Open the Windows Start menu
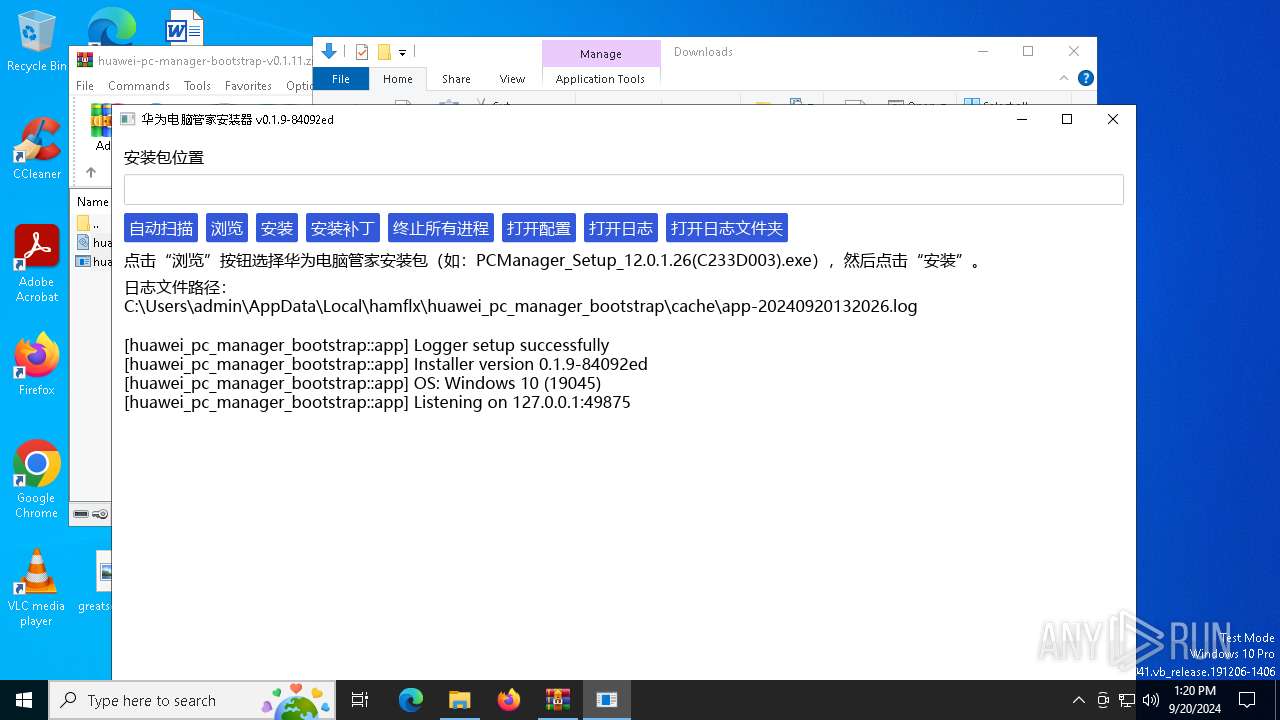The image size is (1280, 720). tap(24, 700)
